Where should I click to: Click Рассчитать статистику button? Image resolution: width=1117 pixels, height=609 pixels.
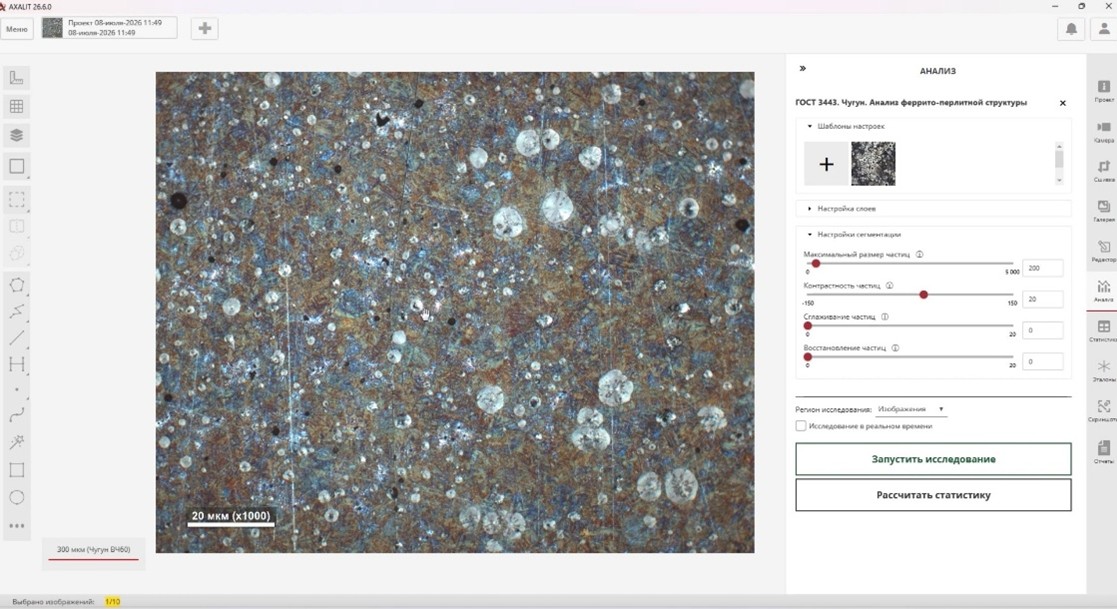(933, 495)
